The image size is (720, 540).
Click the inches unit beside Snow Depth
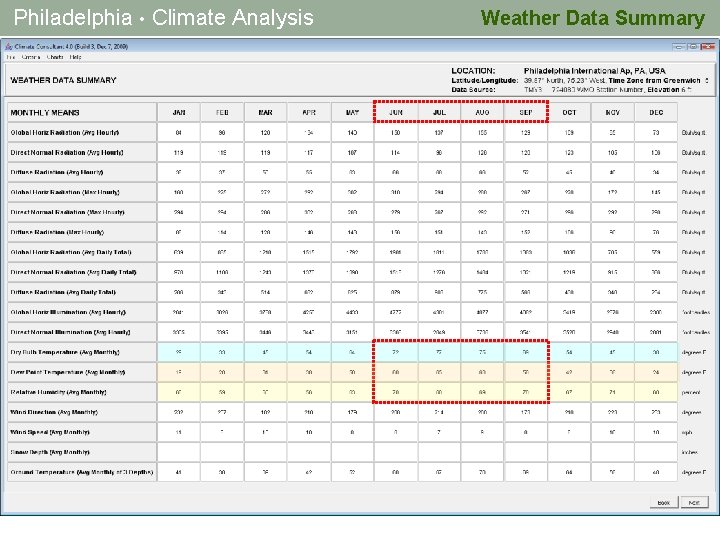(x=690, y=452)
